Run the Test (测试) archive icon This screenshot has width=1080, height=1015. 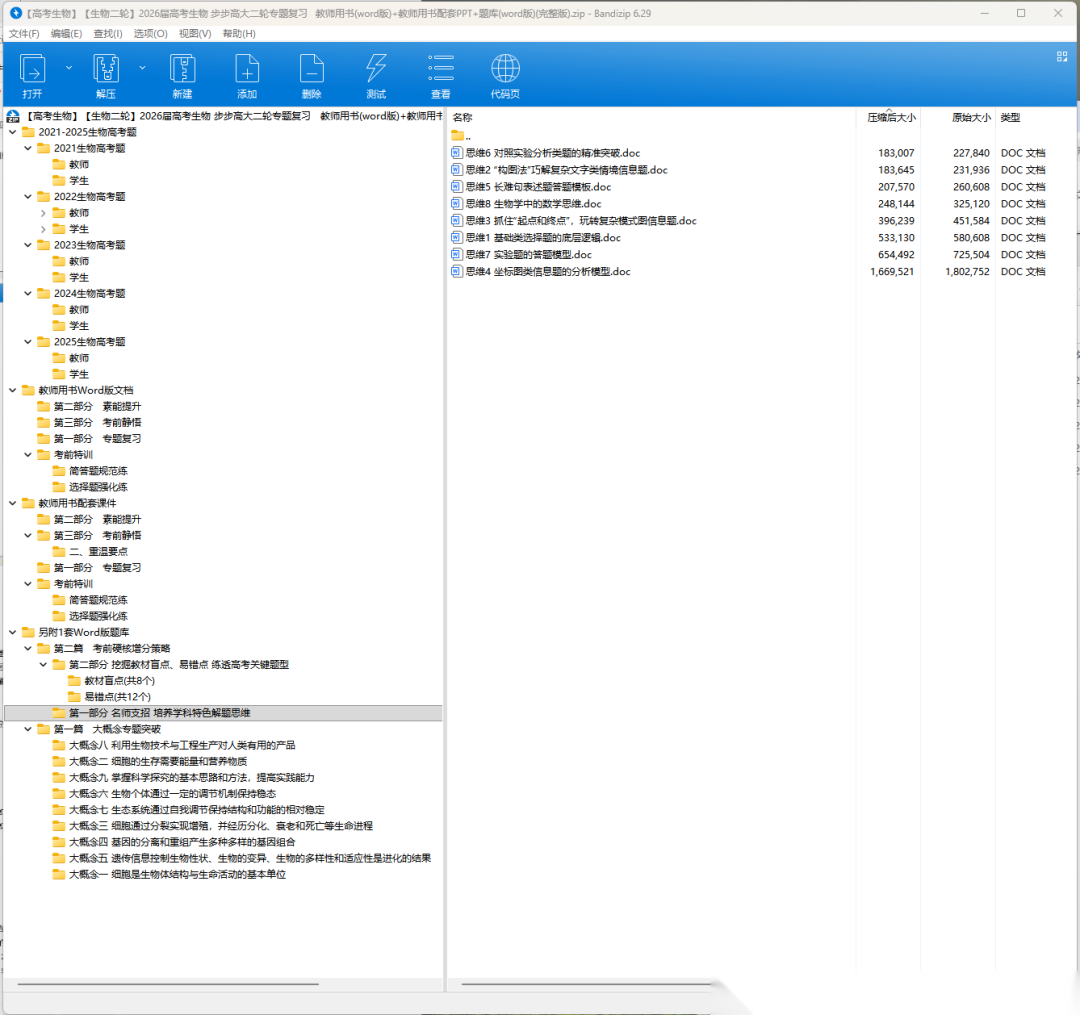pos(376,70)
